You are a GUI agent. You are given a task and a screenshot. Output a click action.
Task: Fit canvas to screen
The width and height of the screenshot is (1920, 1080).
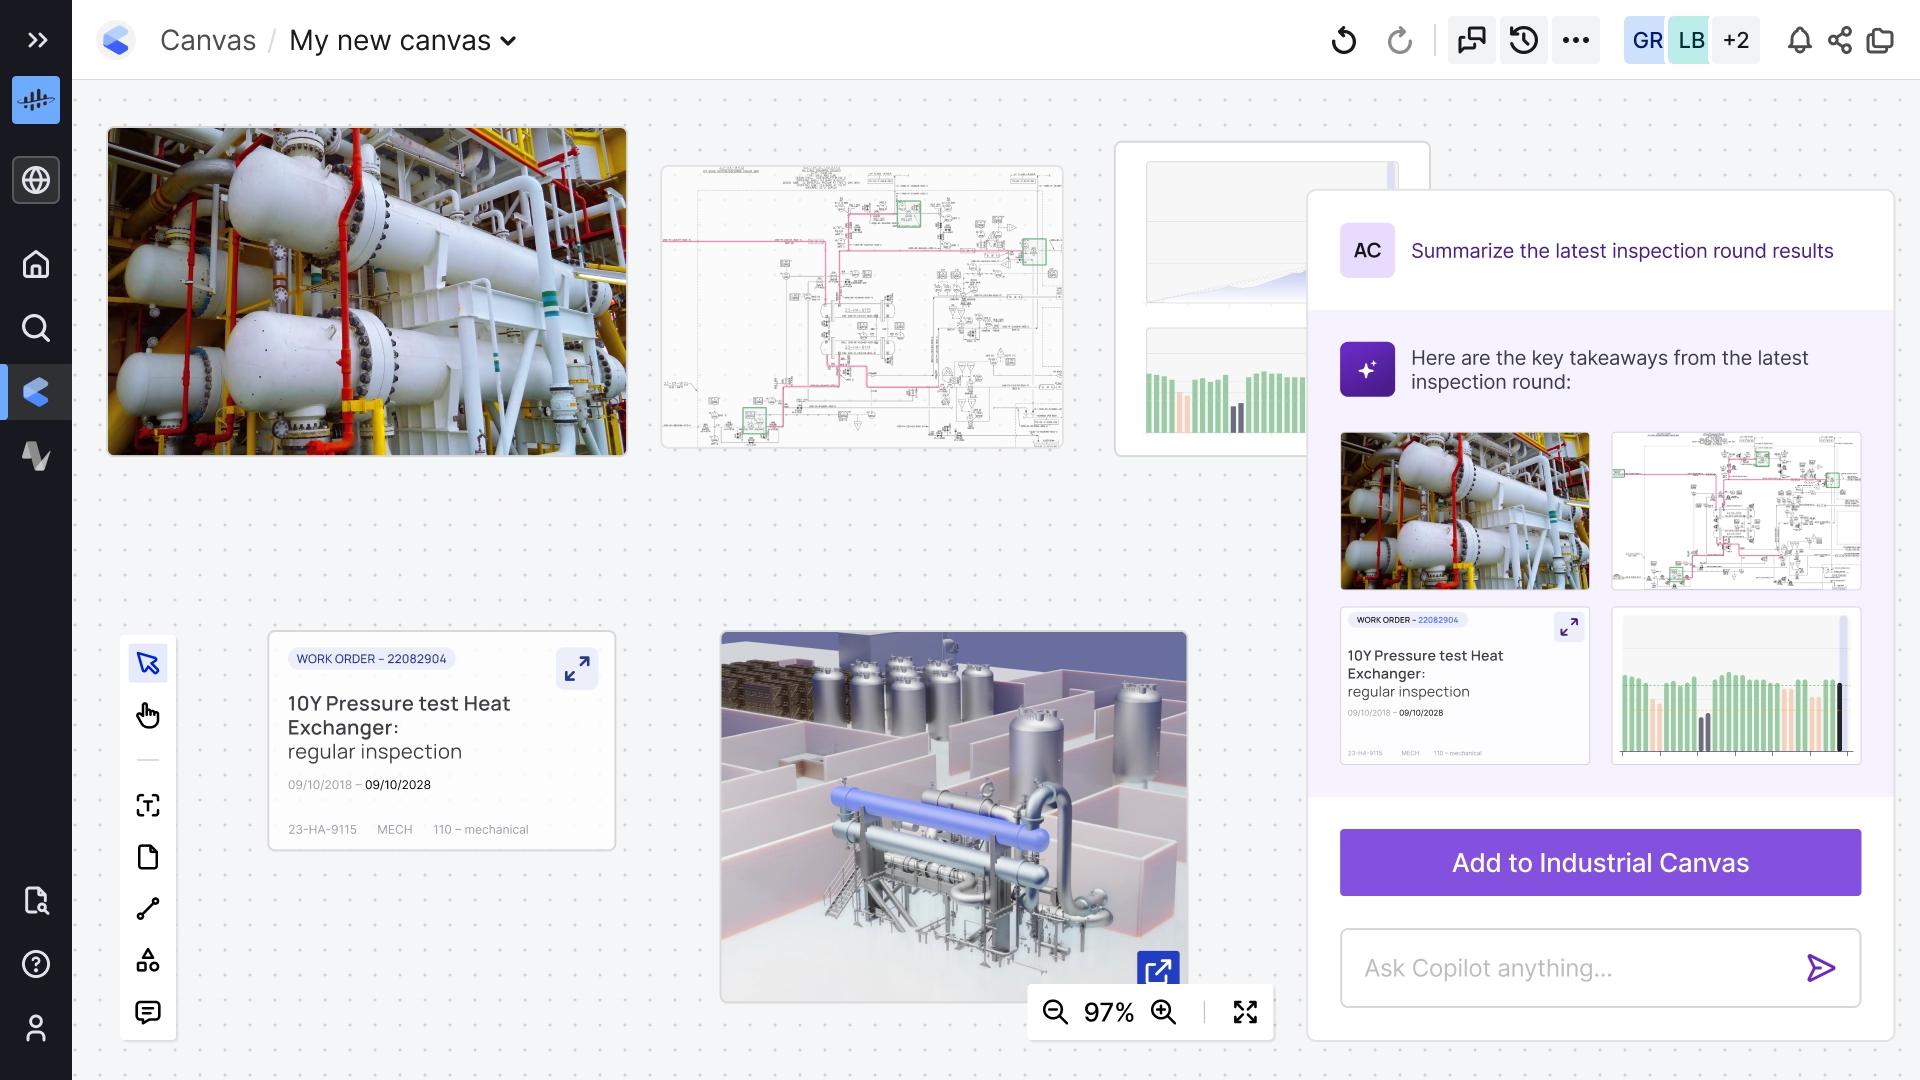coord(1245,1012)
